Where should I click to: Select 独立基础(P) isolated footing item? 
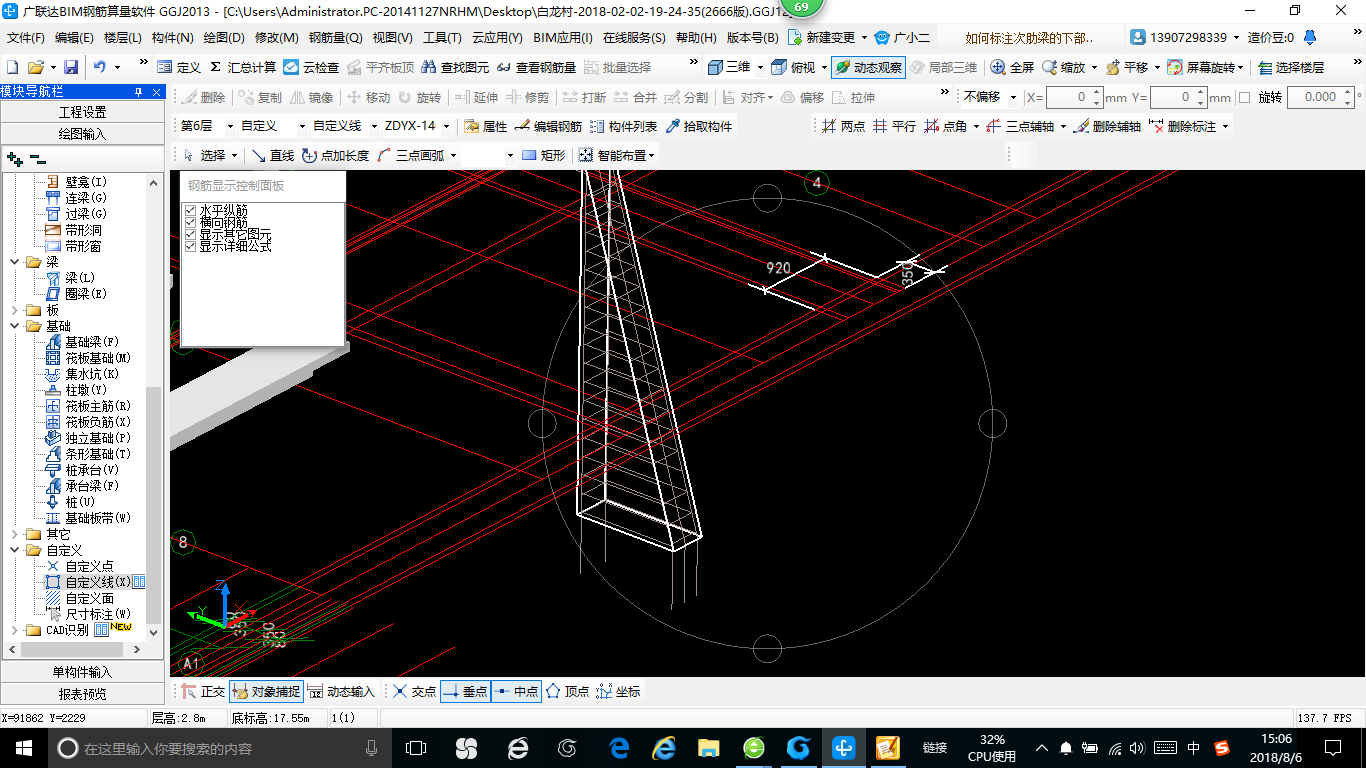(x=88, y=438)
